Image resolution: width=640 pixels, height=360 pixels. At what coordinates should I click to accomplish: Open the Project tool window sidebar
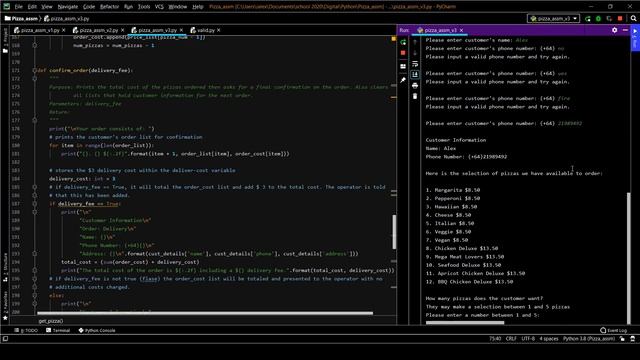coord(5,41)
